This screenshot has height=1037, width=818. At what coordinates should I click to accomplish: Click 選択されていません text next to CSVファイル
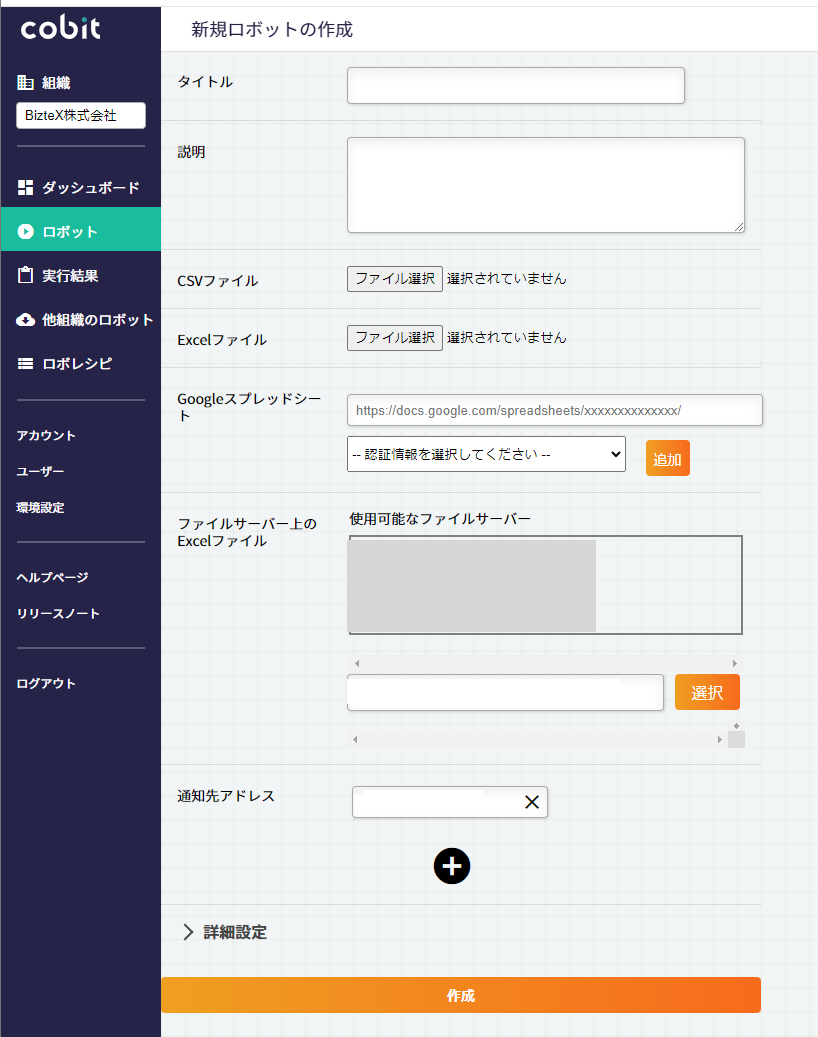click(507, 279)
